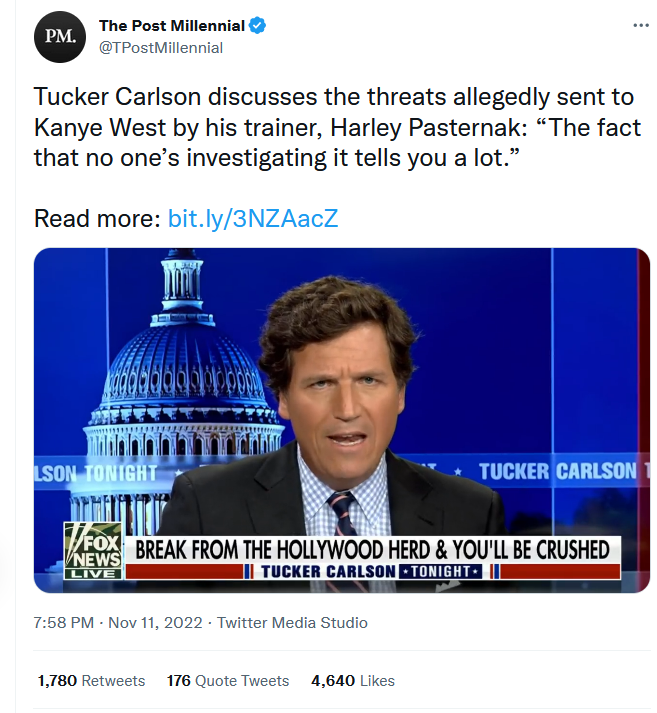This screenshot has width=657, height=713.
Task: Click the @TPostMillennial handle
Action: point(161,48)
